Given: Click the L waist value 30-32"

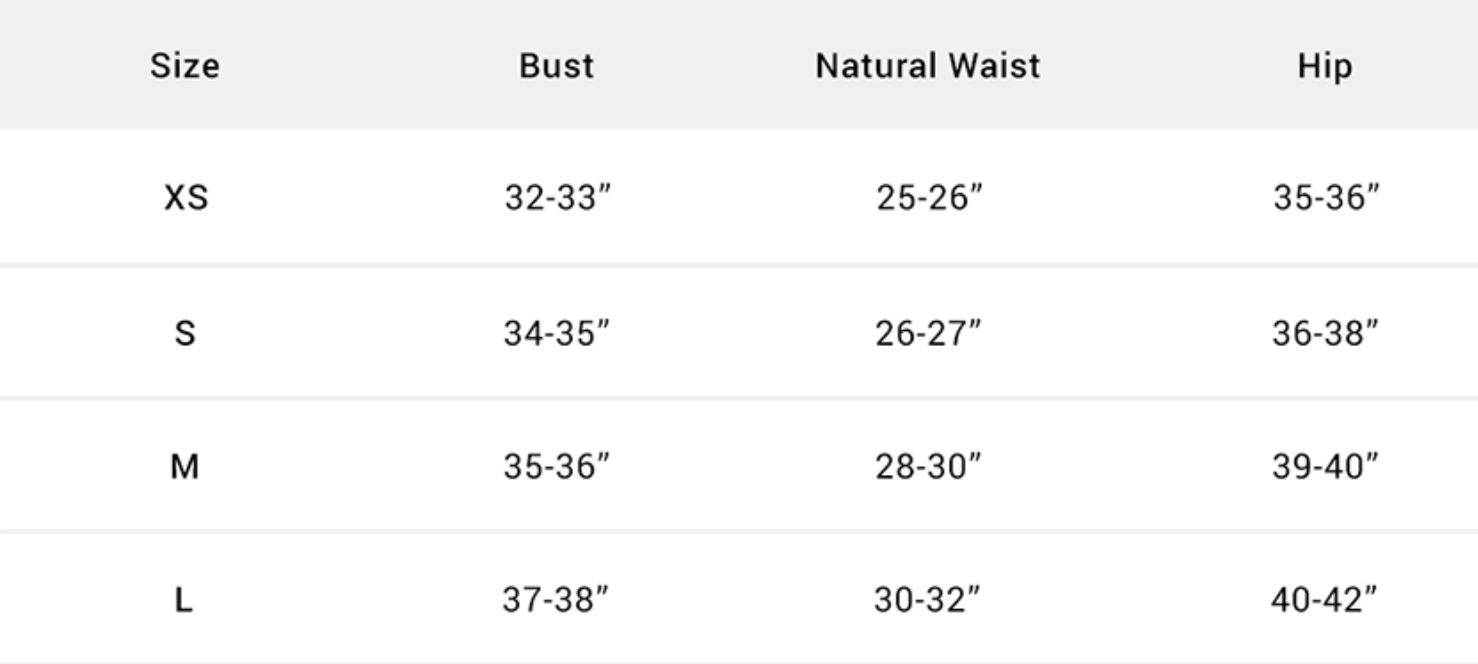Looking at the screenshot, I should coord(928,600).
